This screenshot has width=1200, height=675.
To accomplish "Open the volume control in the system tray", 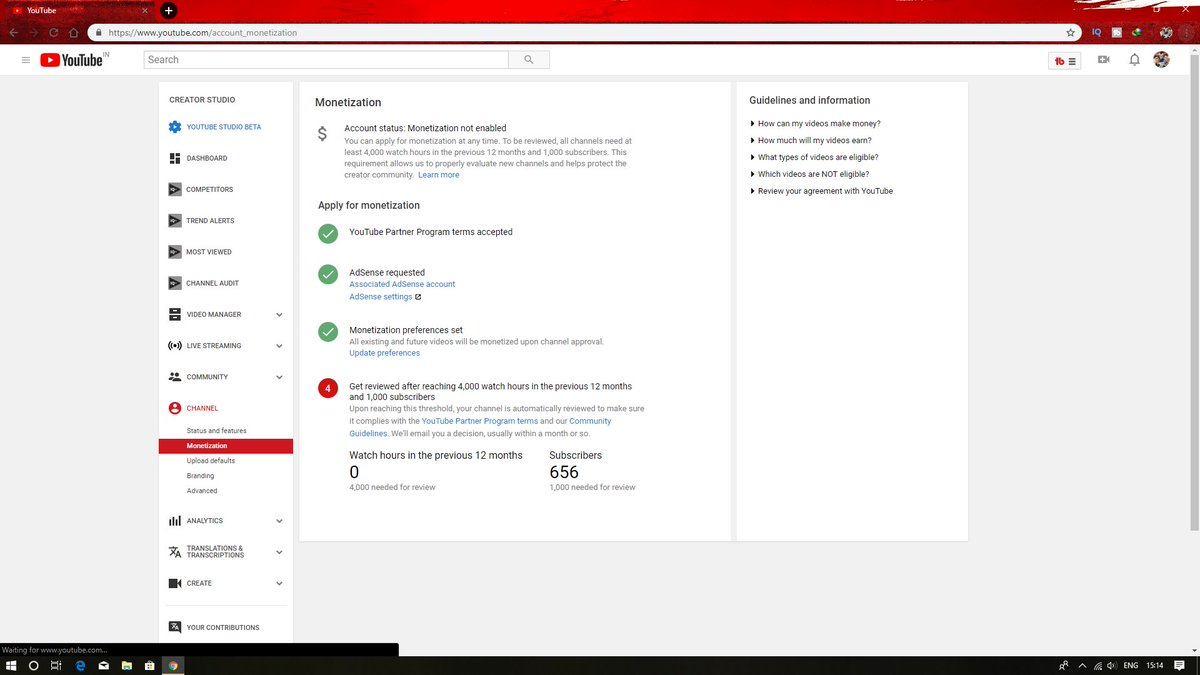I will [x=1112, y=665].
